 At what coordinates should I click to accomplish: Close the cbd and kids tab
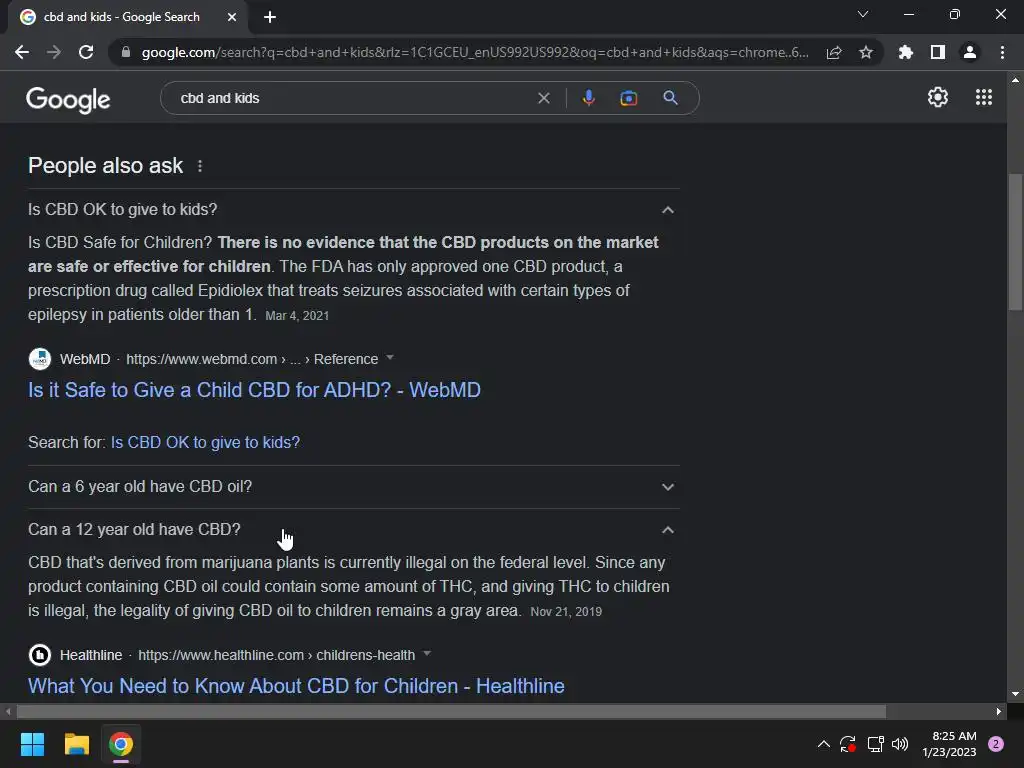pos(232,17)
